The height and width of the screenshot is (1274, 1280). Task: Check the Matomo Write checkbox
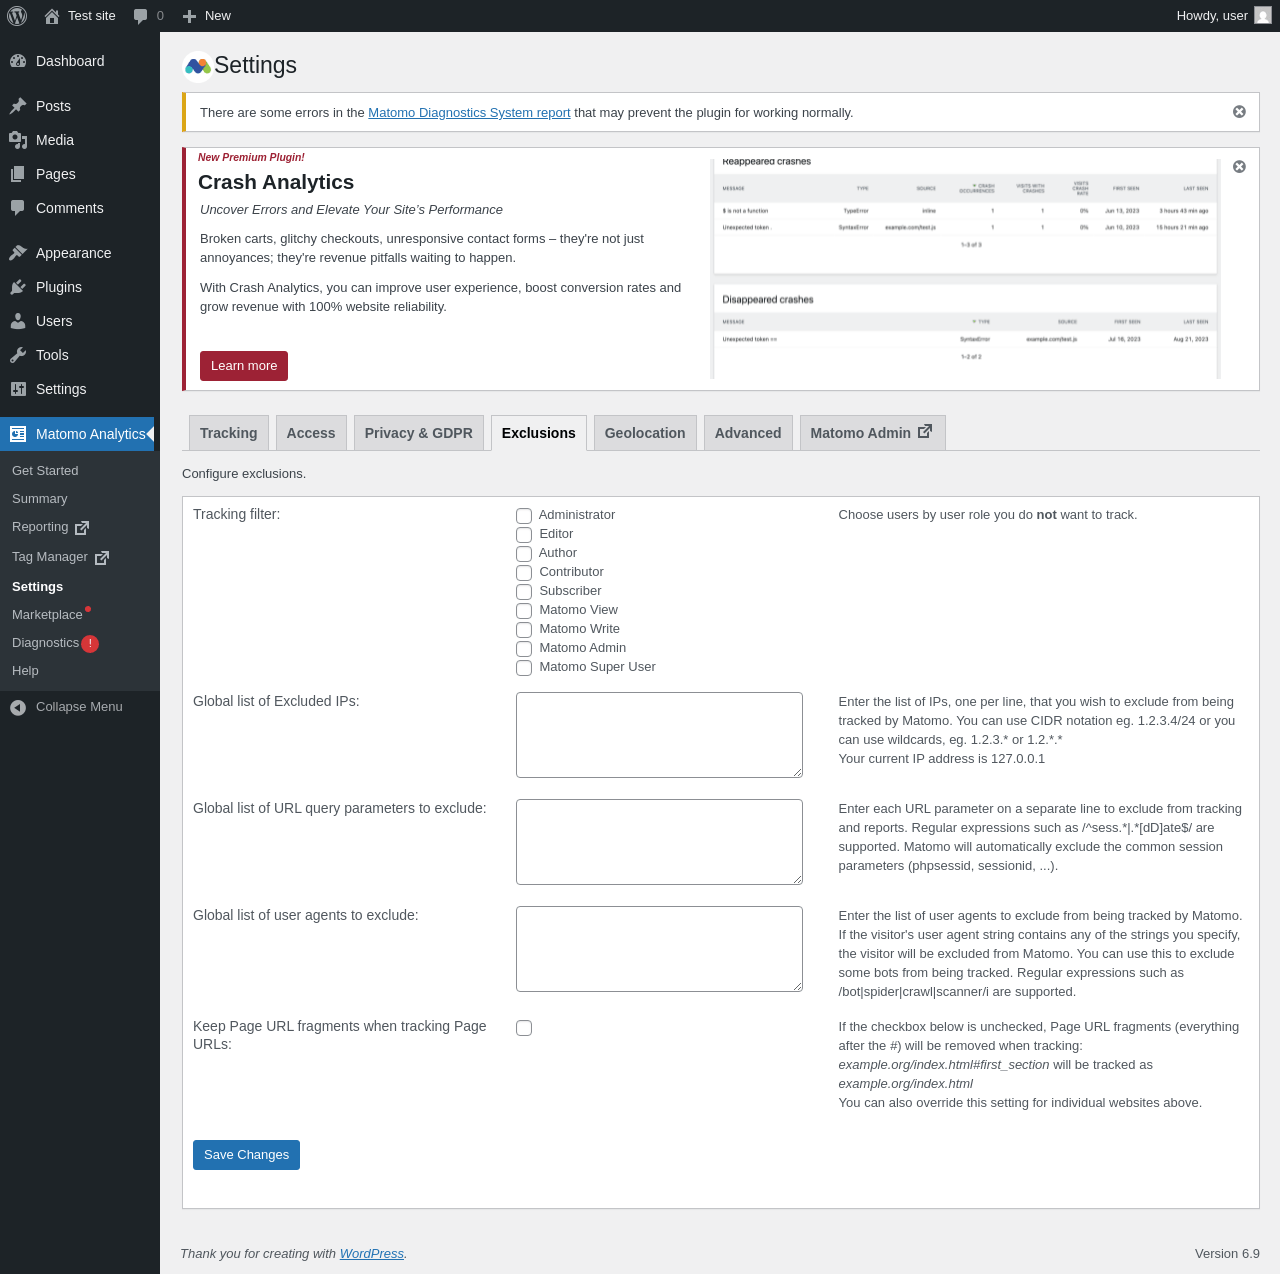tap(524, 630)
